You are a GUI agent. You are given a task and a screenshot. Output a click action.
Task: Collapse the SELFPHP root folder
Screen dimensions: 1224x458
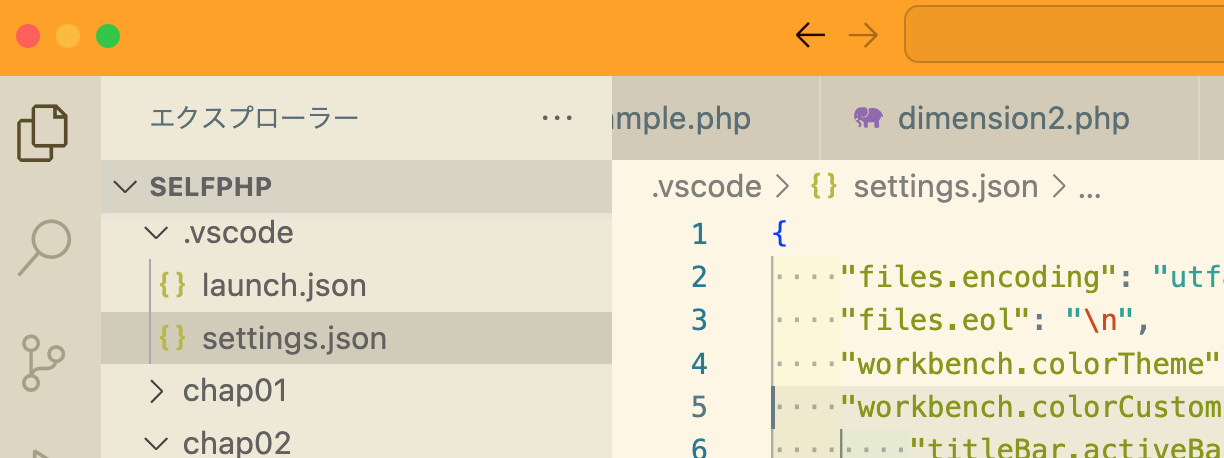click(125, 187)
